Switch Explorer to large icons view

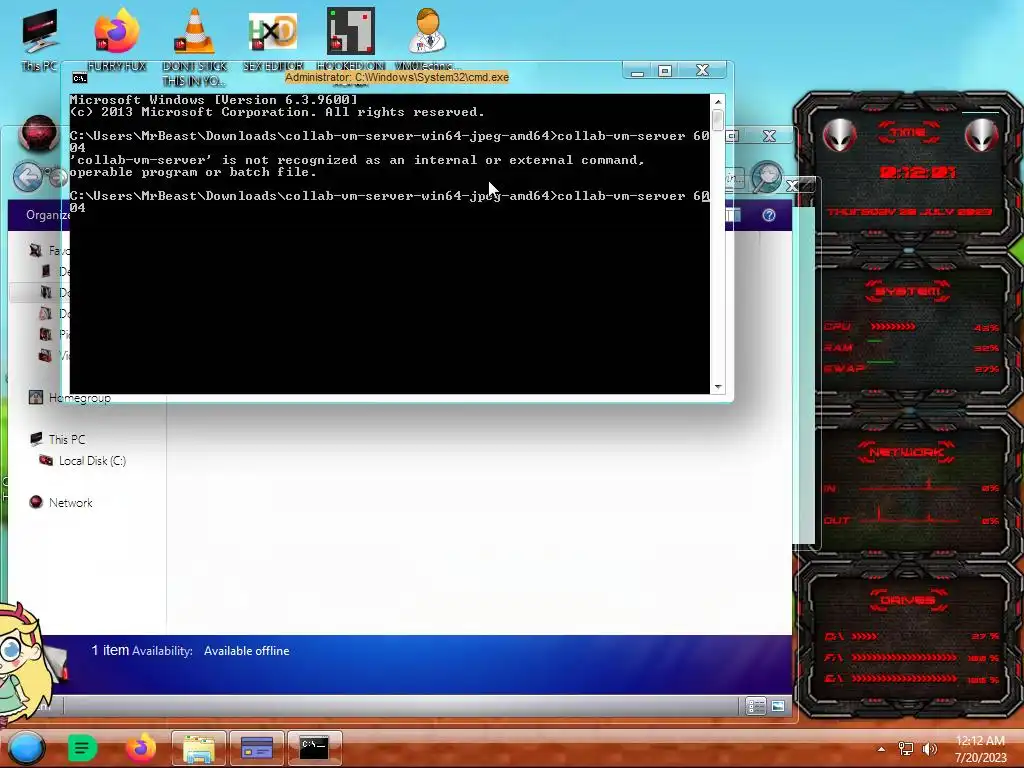coord(778,705)
